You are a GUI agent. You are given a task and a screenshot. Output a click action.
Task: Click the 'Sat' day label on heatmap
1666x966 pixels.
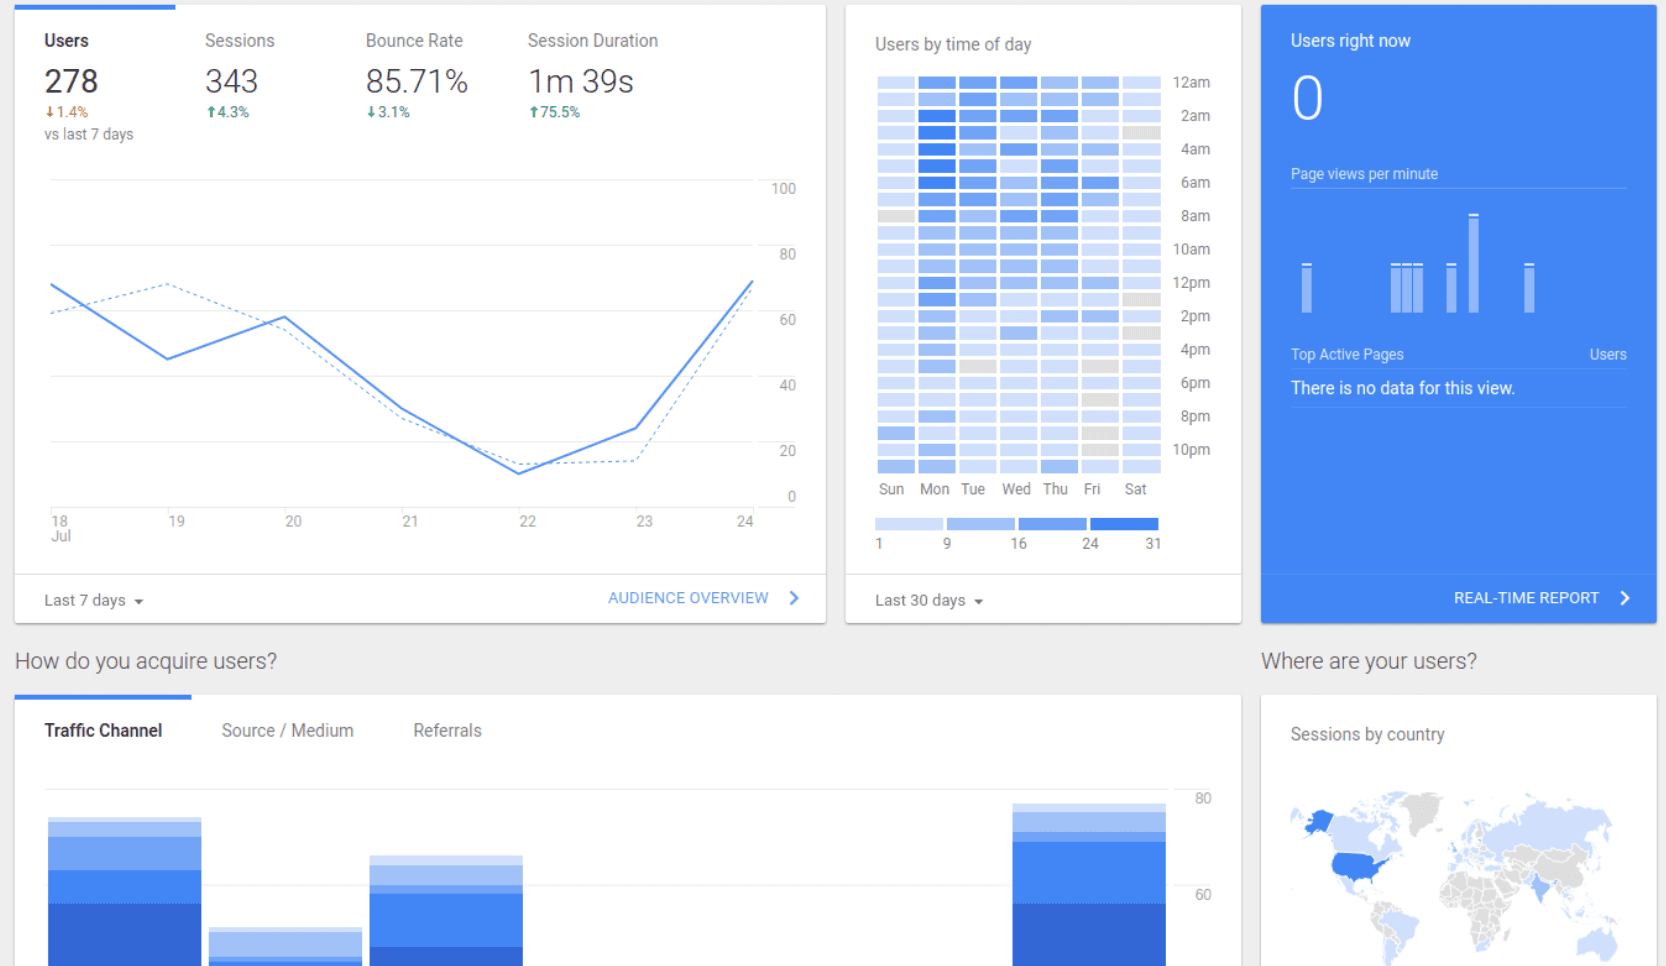(1135, 489)
